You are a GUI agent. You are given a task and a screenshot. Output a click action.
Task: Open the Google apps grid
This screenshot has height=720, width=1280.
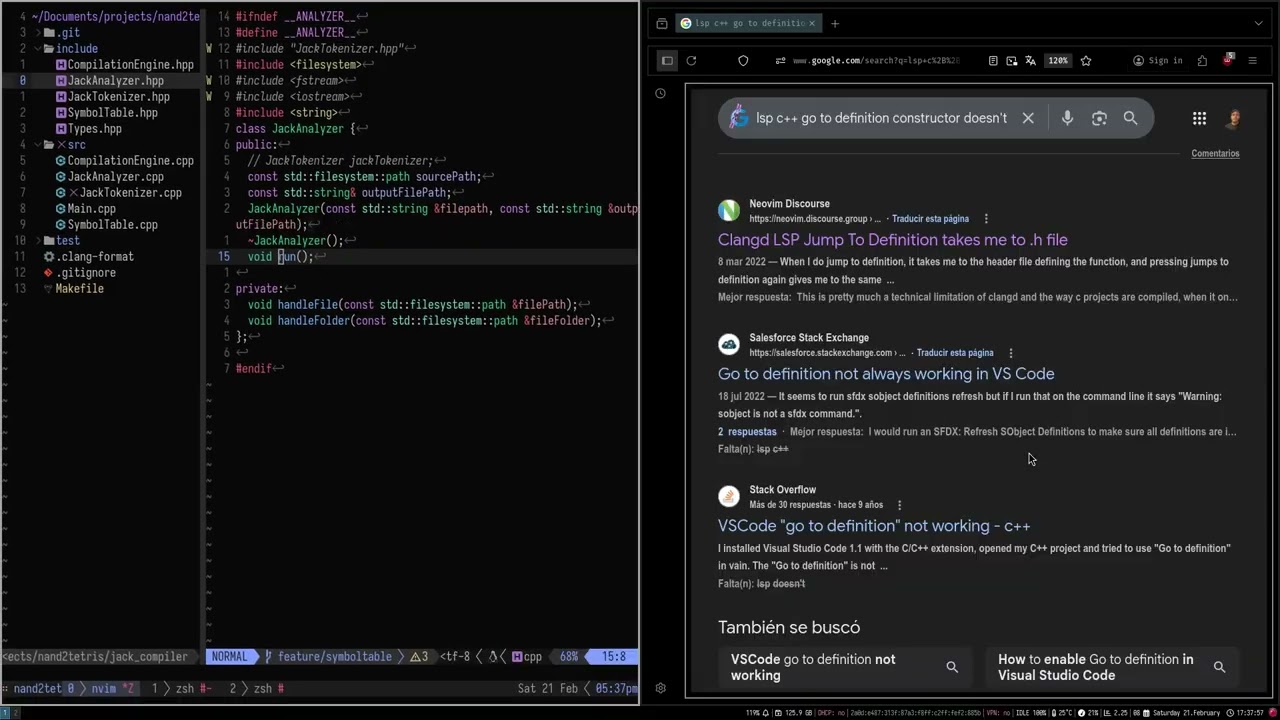click(x=1199, y=118)
